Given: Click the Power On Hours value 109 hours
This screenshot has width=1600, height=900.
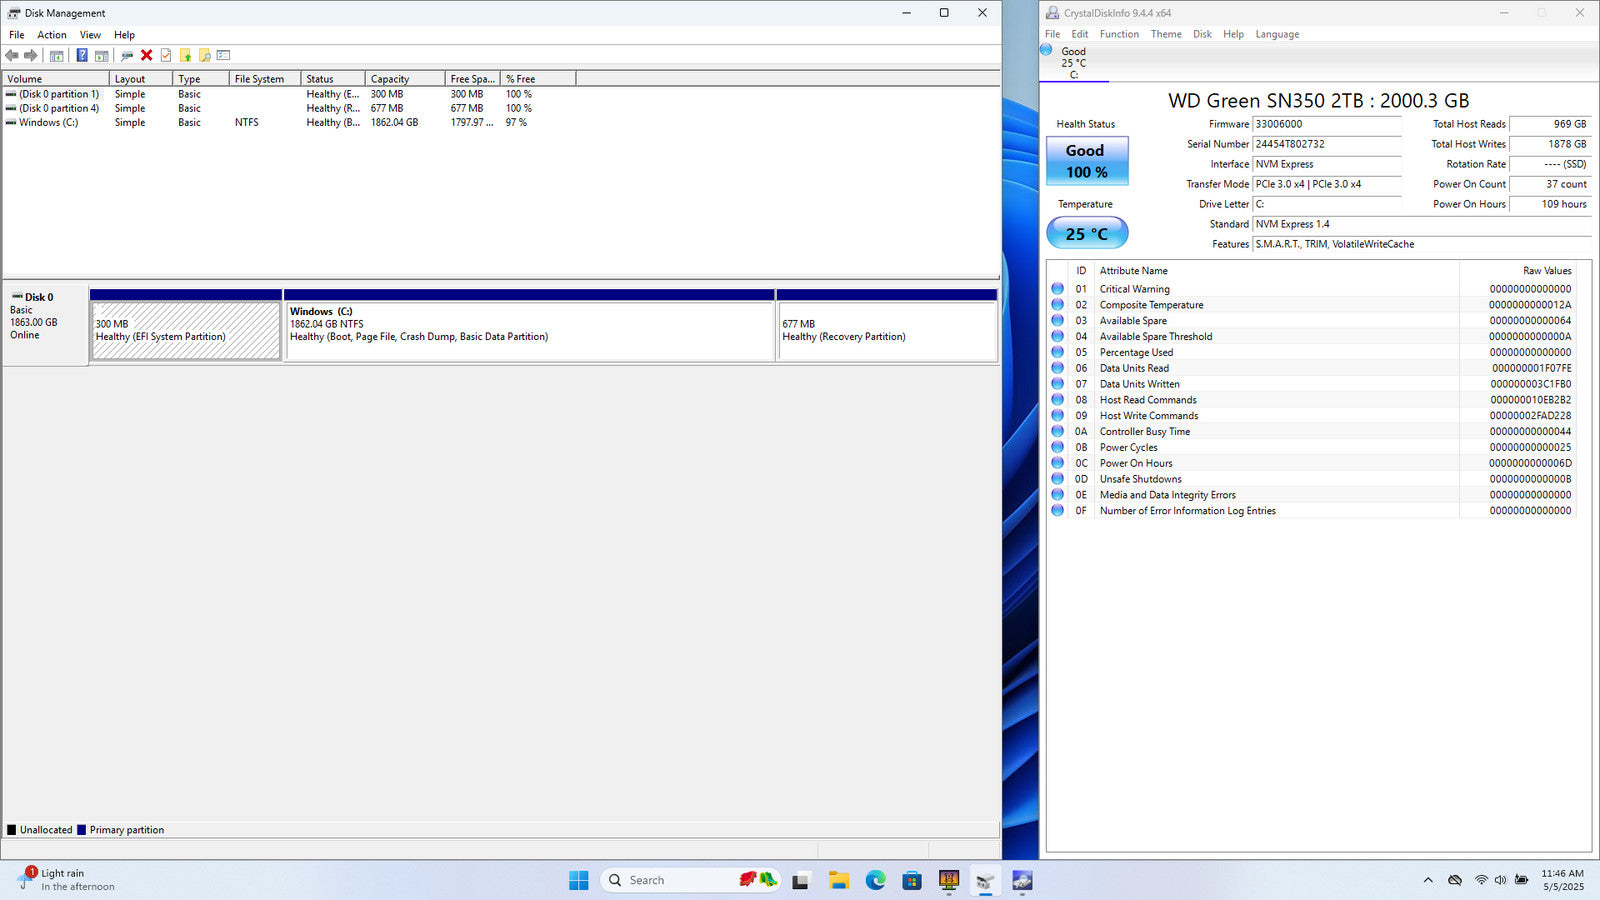Looking at the screenshot, I should [x=1549, y=204].
